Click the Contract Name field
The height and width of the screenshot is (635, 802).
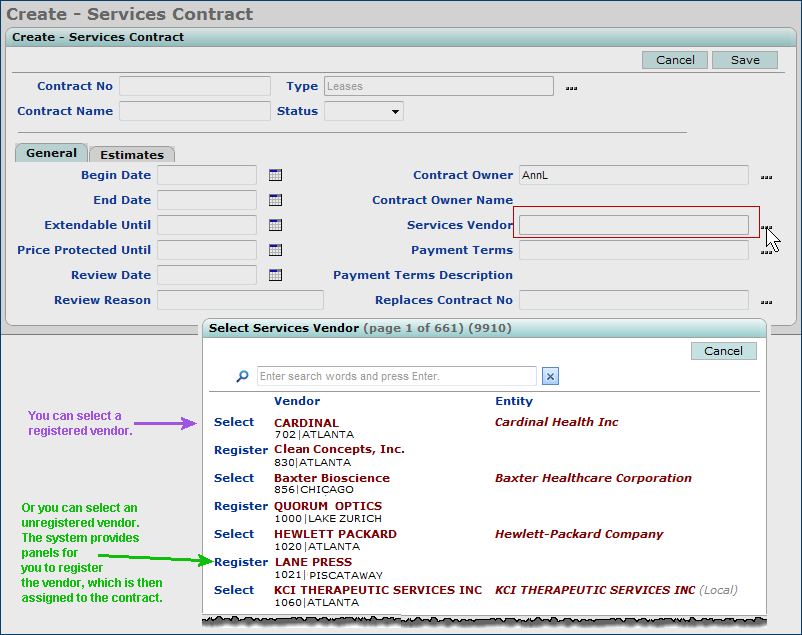point(195,111)
